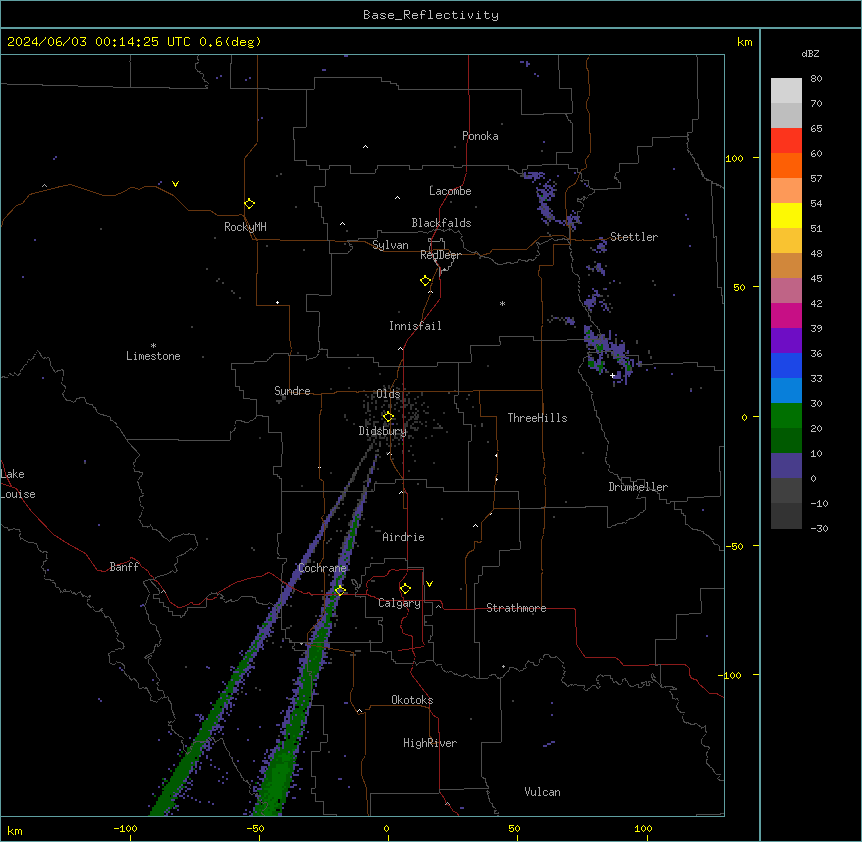Pick the purple 36-39 dBZ legend swatch
Screen dimensions: 862x842
tap(786, 340)
